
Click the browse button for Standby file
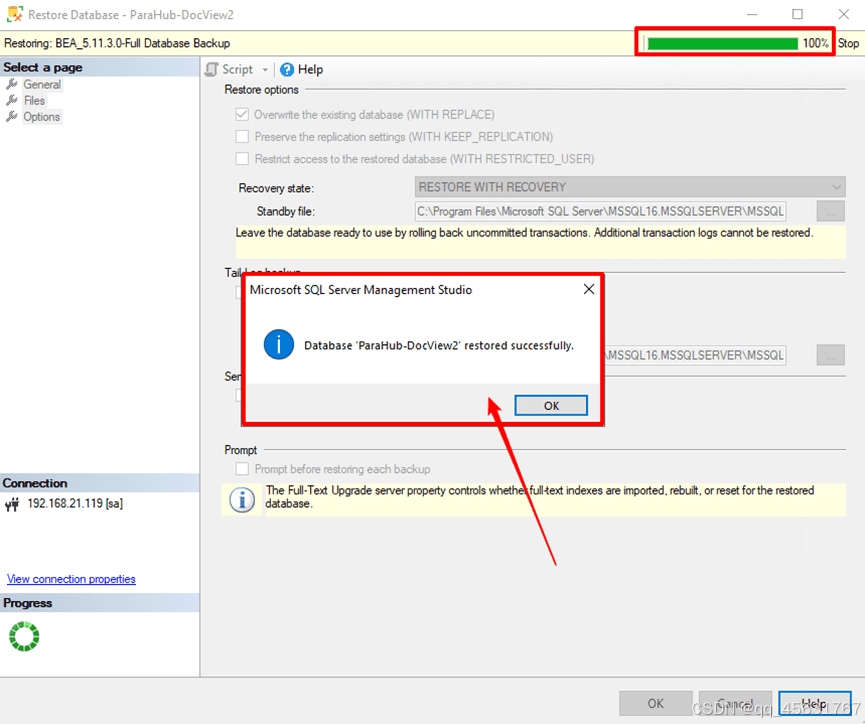830,211
